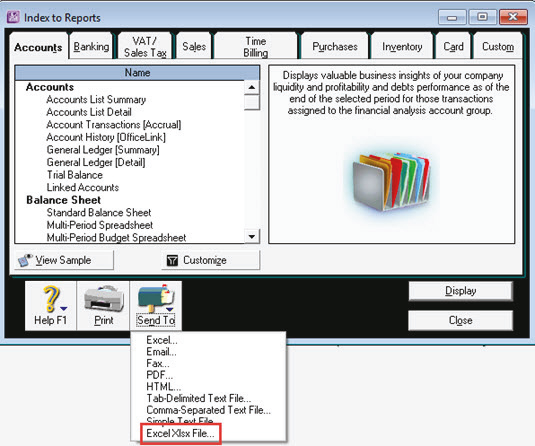
Task: Click the Print printer icon
Action: coord(104,299)
